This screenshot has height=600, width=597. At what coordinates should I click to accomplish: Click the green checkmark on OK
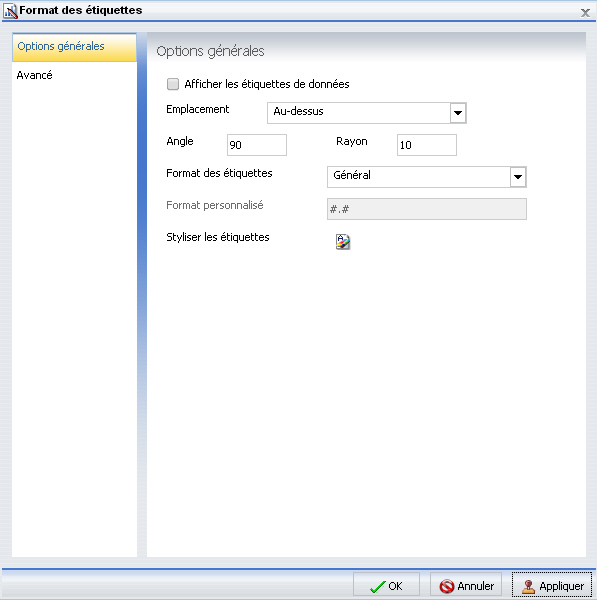pyautogui.click(x=377, y=586)
